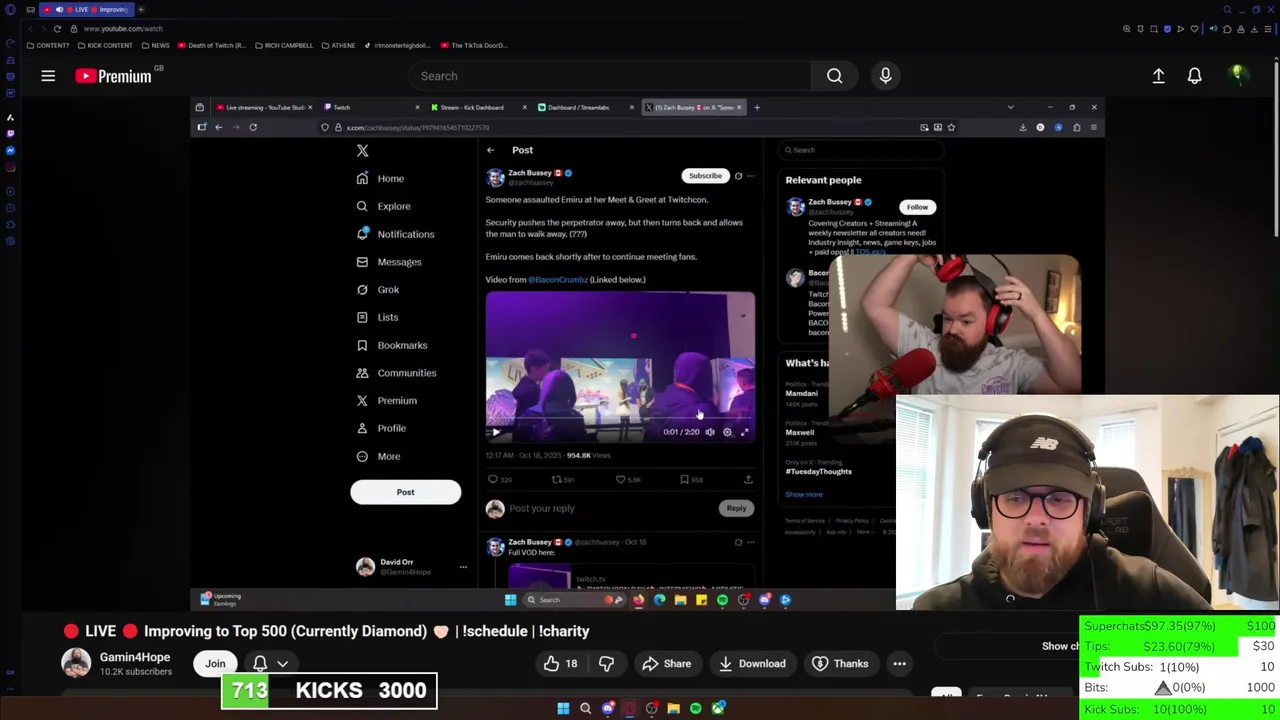Follow Zach Bussey in Relevant people
Image resolution: width=1280 pixels, height=720 pixels.
tap(917, 207)
